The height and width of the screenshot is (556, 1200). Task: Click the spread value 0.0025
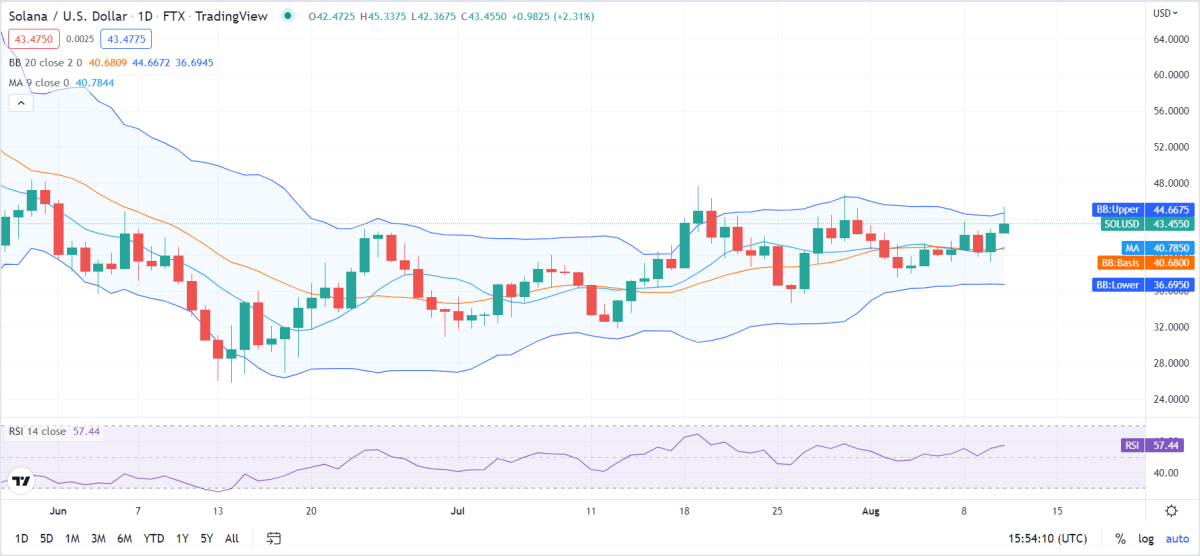pyautogui.click(x=81, y=39)
